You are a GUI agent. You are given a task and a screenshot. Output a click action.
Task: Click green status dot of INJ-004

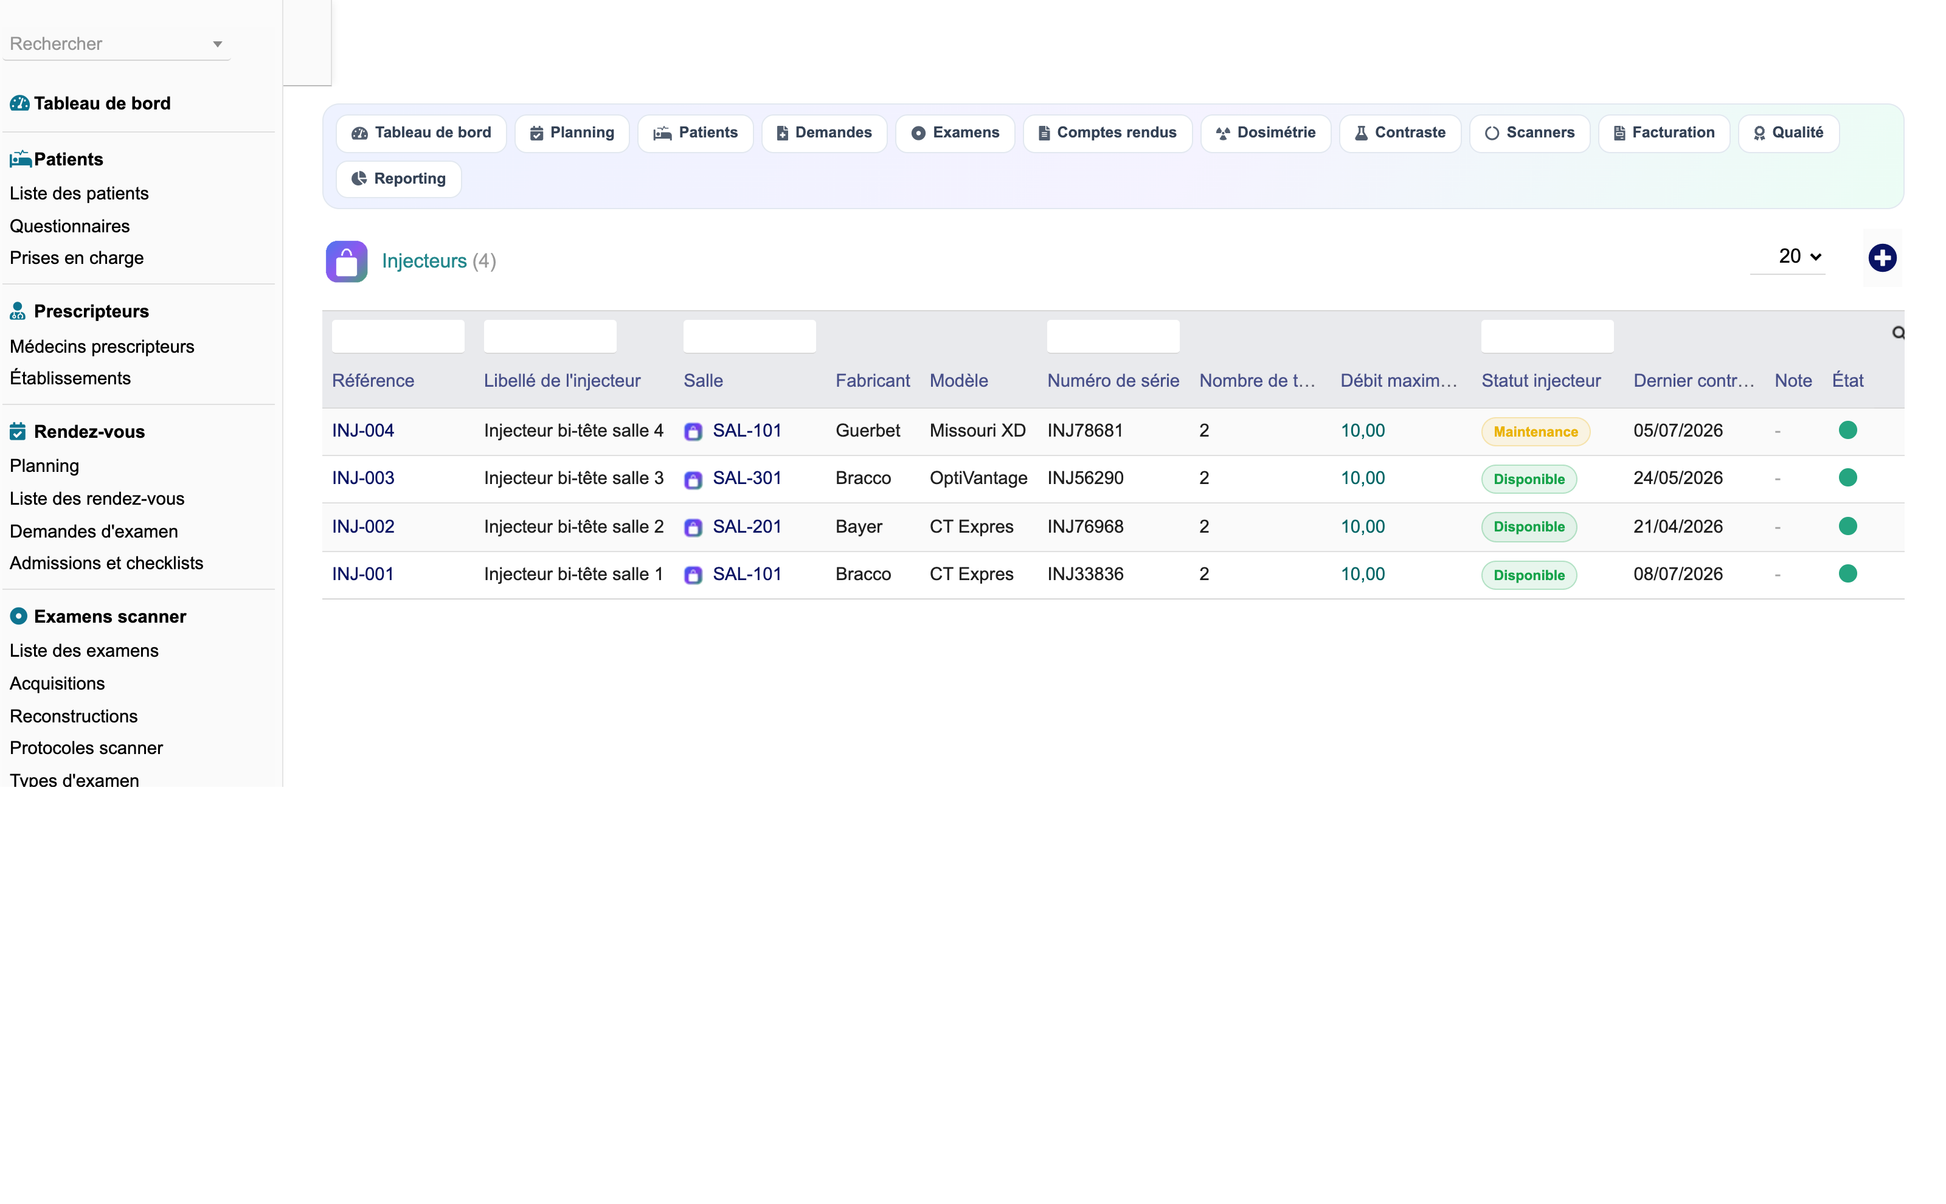tap(1848, 430)
